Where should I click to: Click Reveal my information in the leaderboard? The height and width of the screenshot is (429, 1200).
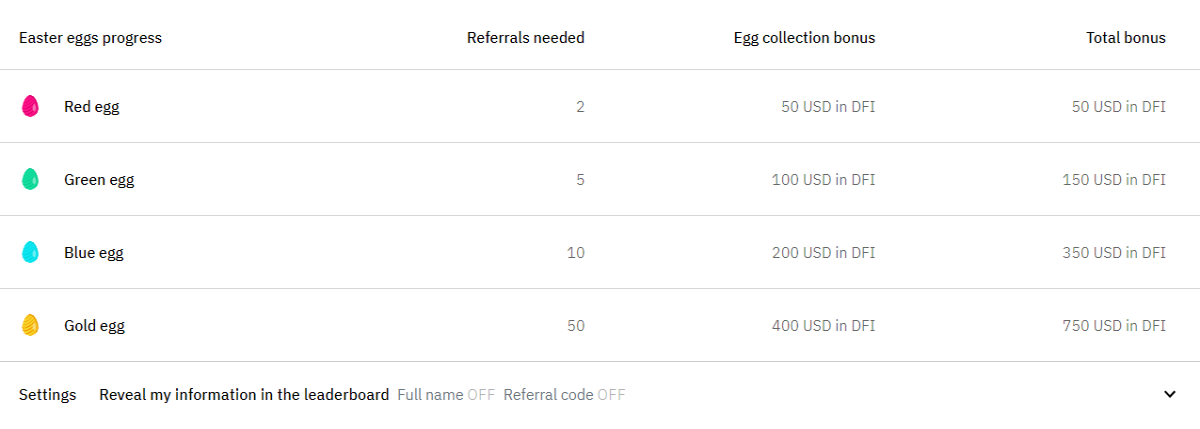pos(244,394)
